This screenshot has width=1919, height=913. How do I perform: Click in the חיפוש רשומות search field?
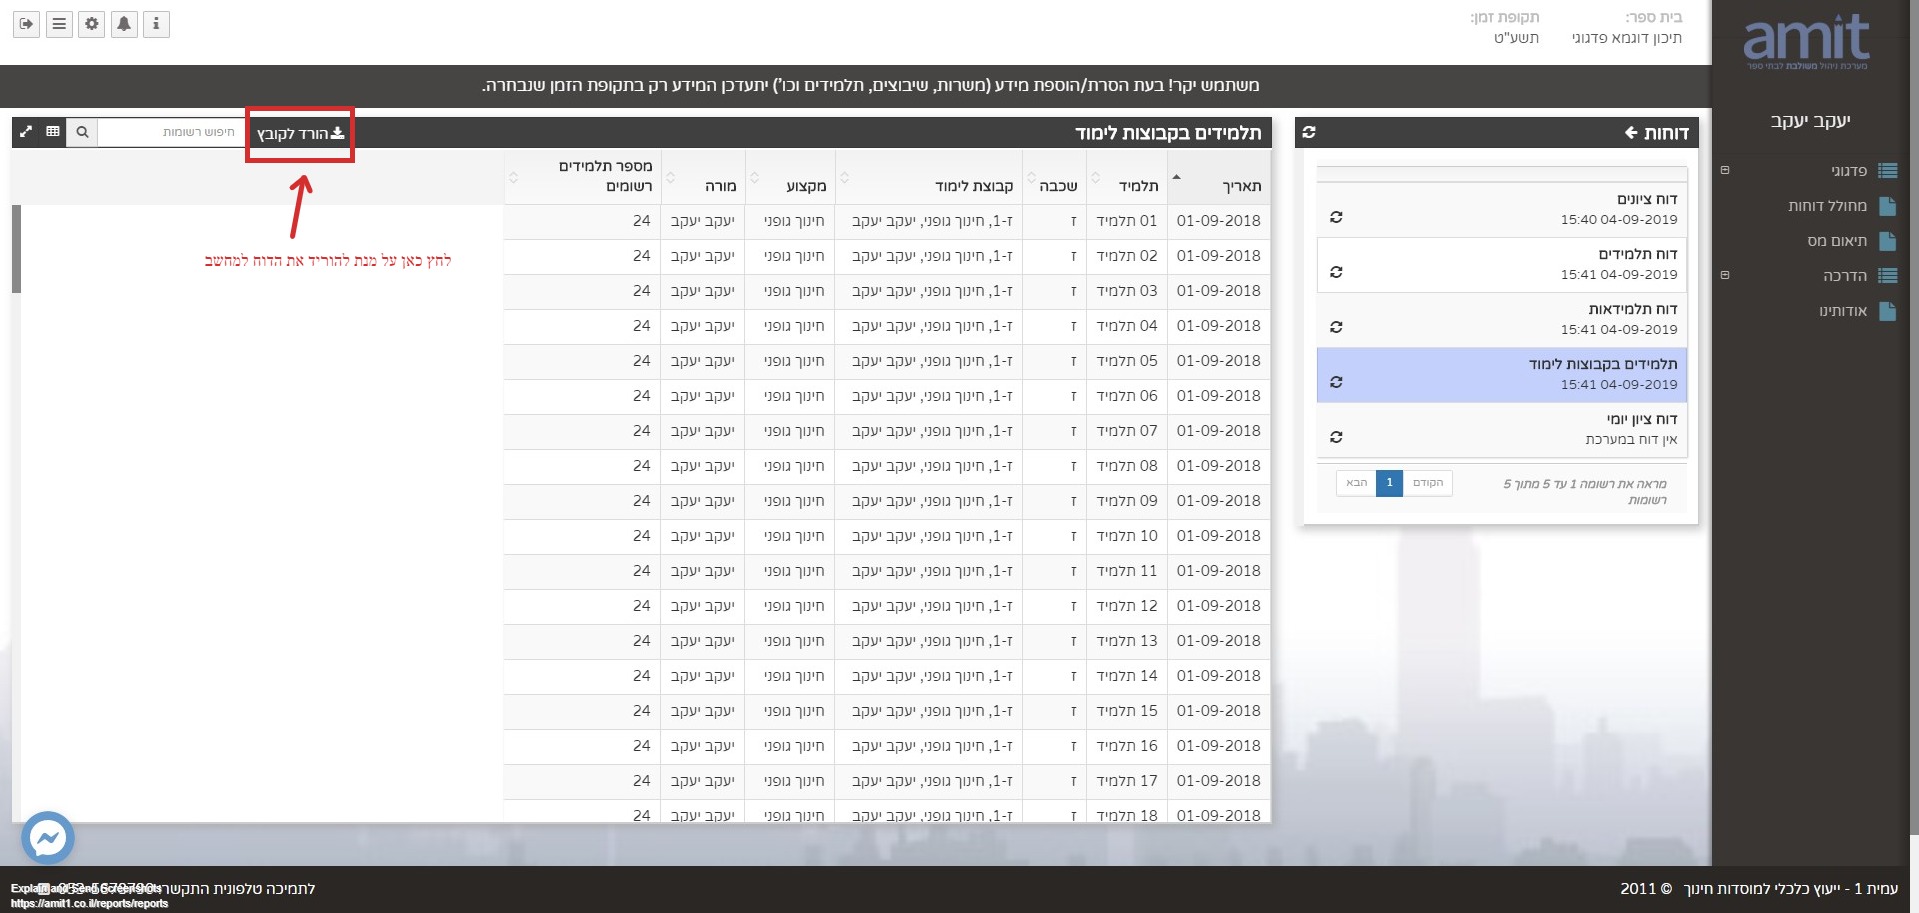(x=171, y=132)
